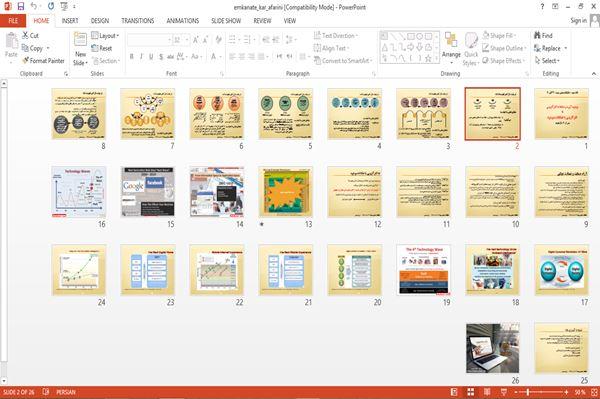Select slide 8 thumbnail with black circles
Screen dimensions: 600x399
click(79, 114)
